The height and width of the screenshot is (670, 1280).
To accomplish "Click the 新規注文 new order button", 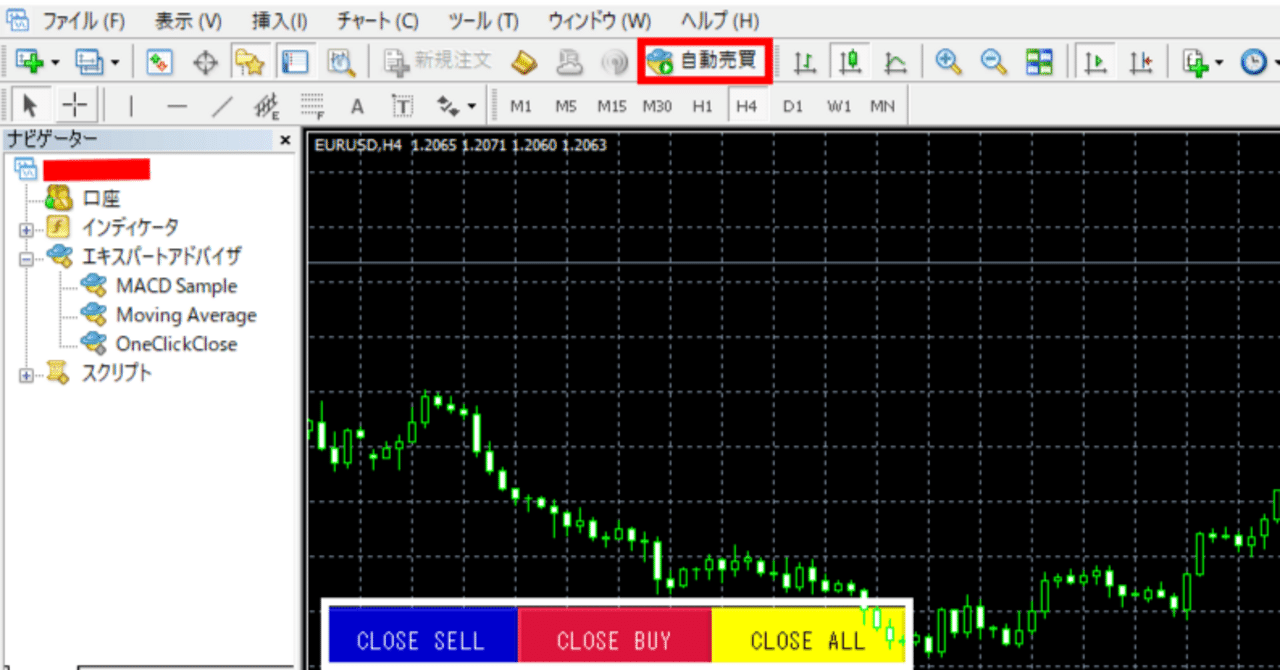I will 439,62.
